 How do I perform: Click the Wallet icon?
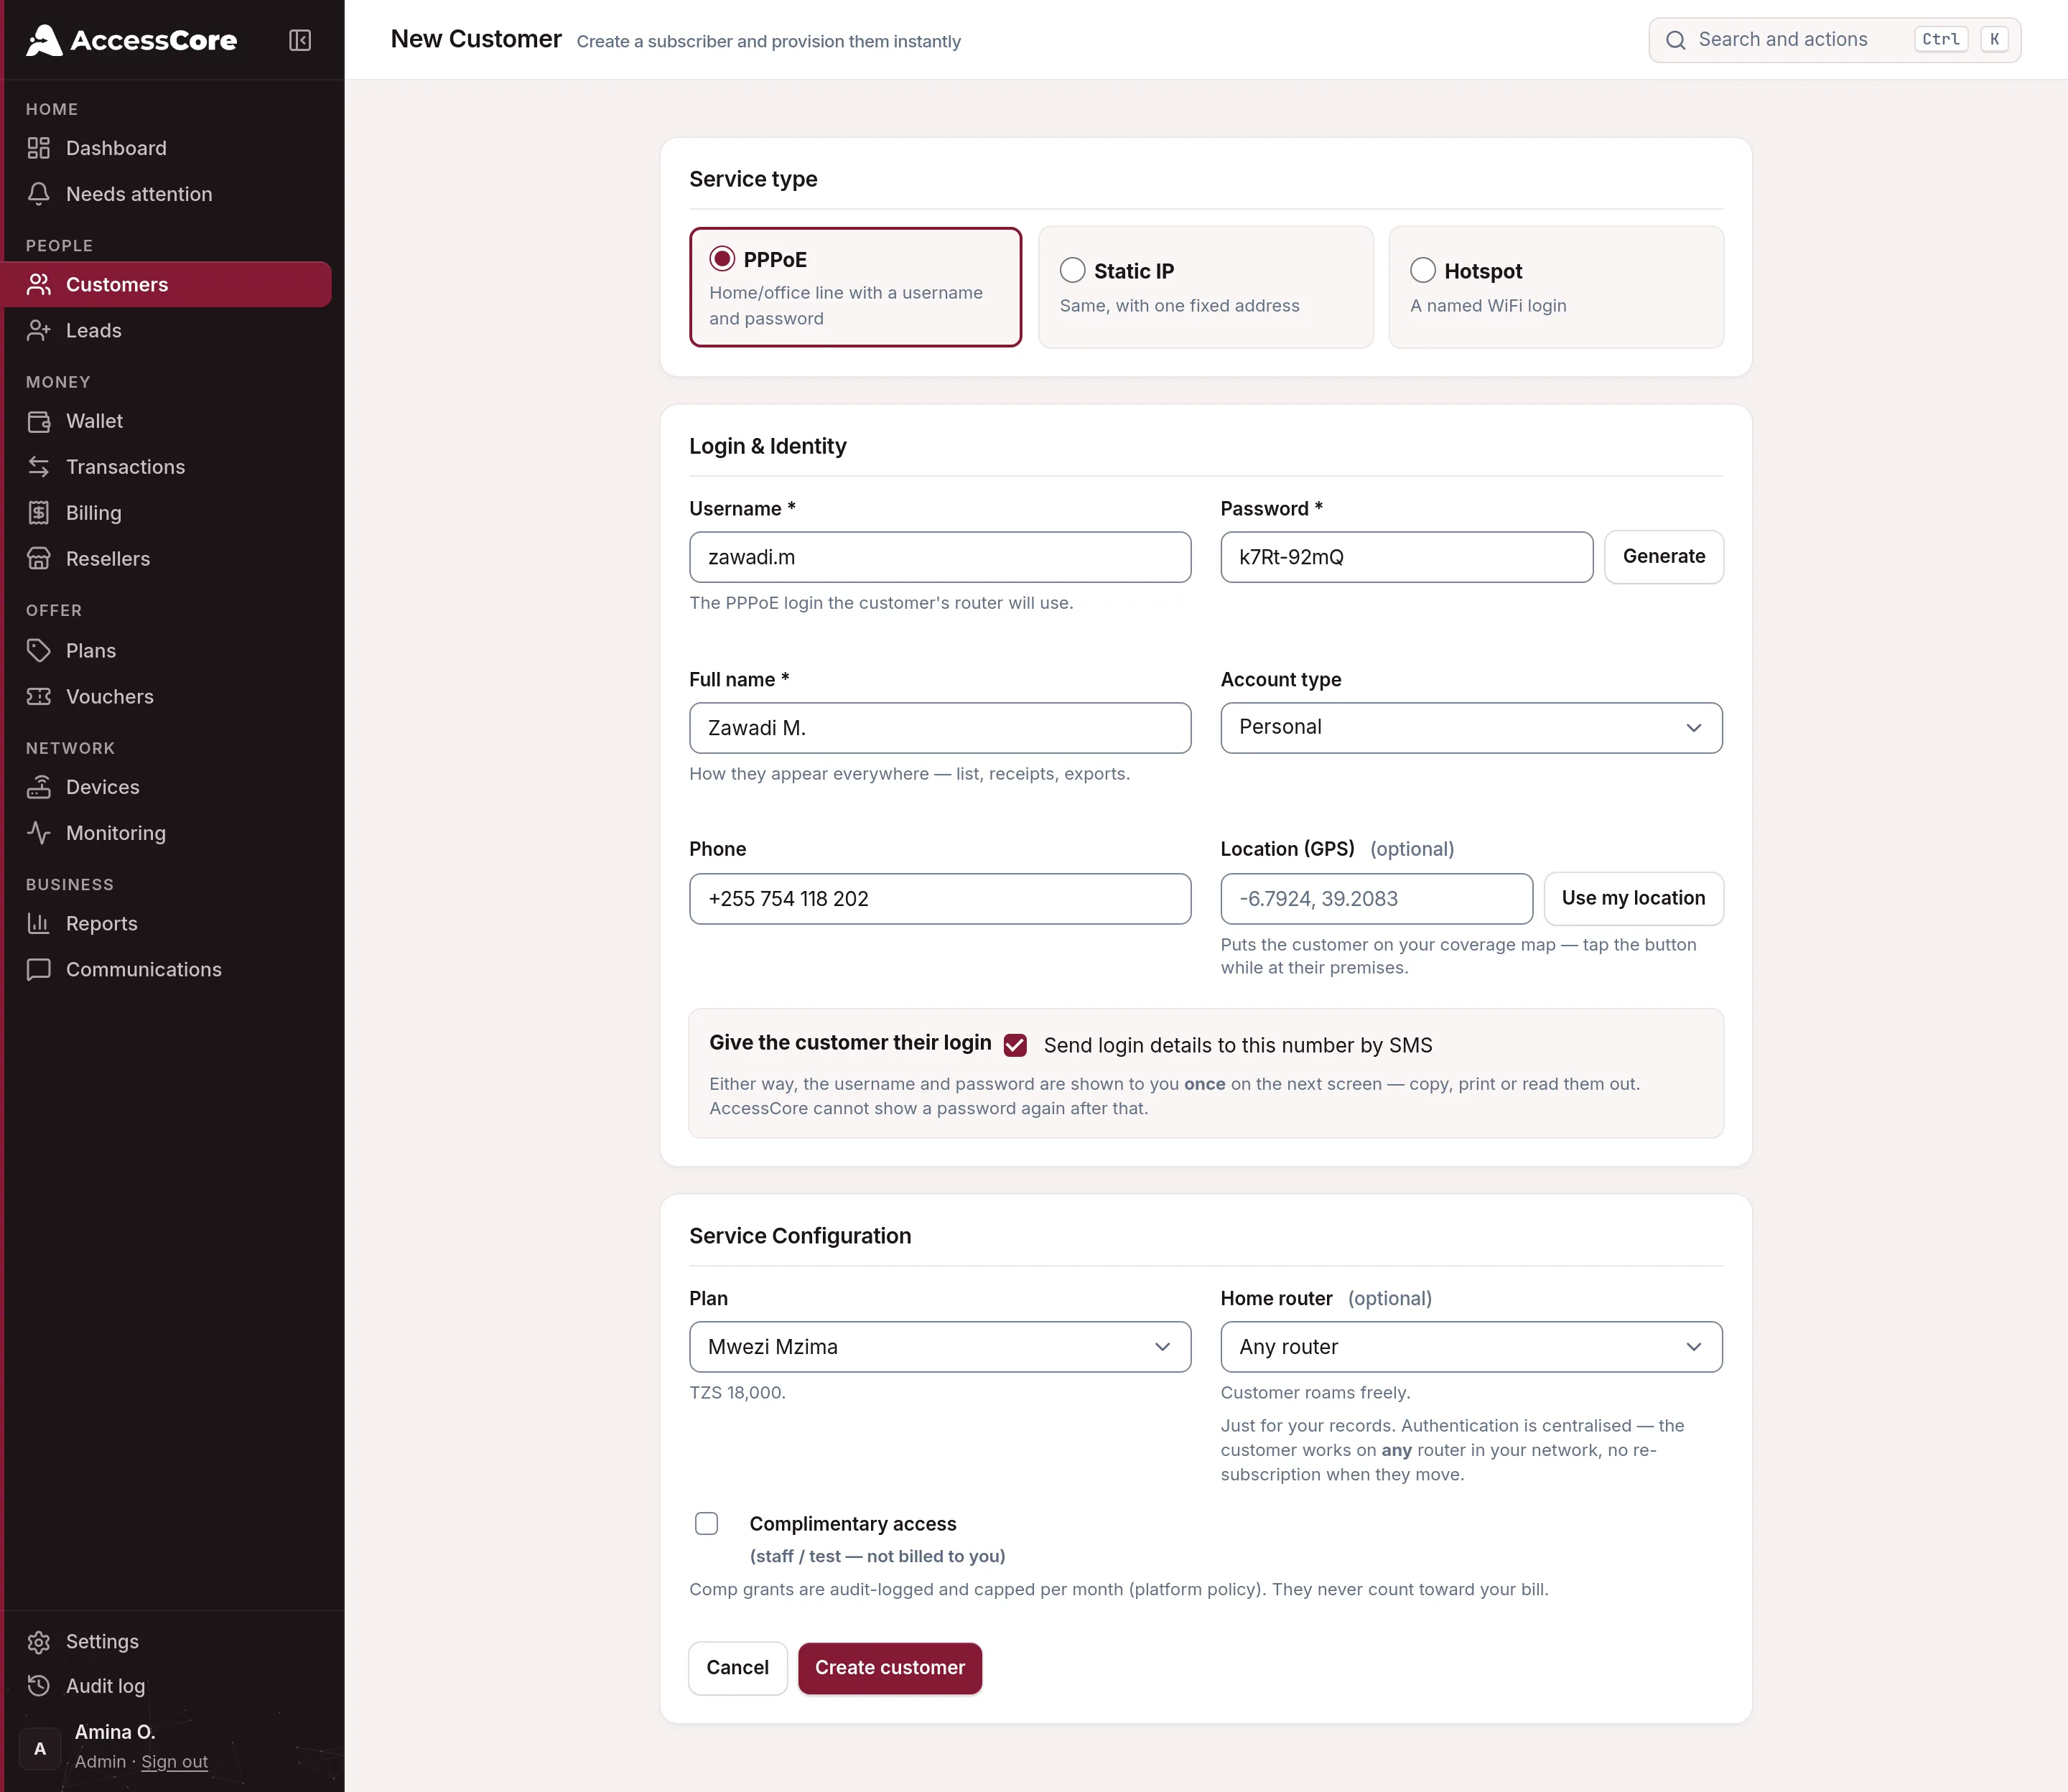pyautogui.click(x=39, y=421)
